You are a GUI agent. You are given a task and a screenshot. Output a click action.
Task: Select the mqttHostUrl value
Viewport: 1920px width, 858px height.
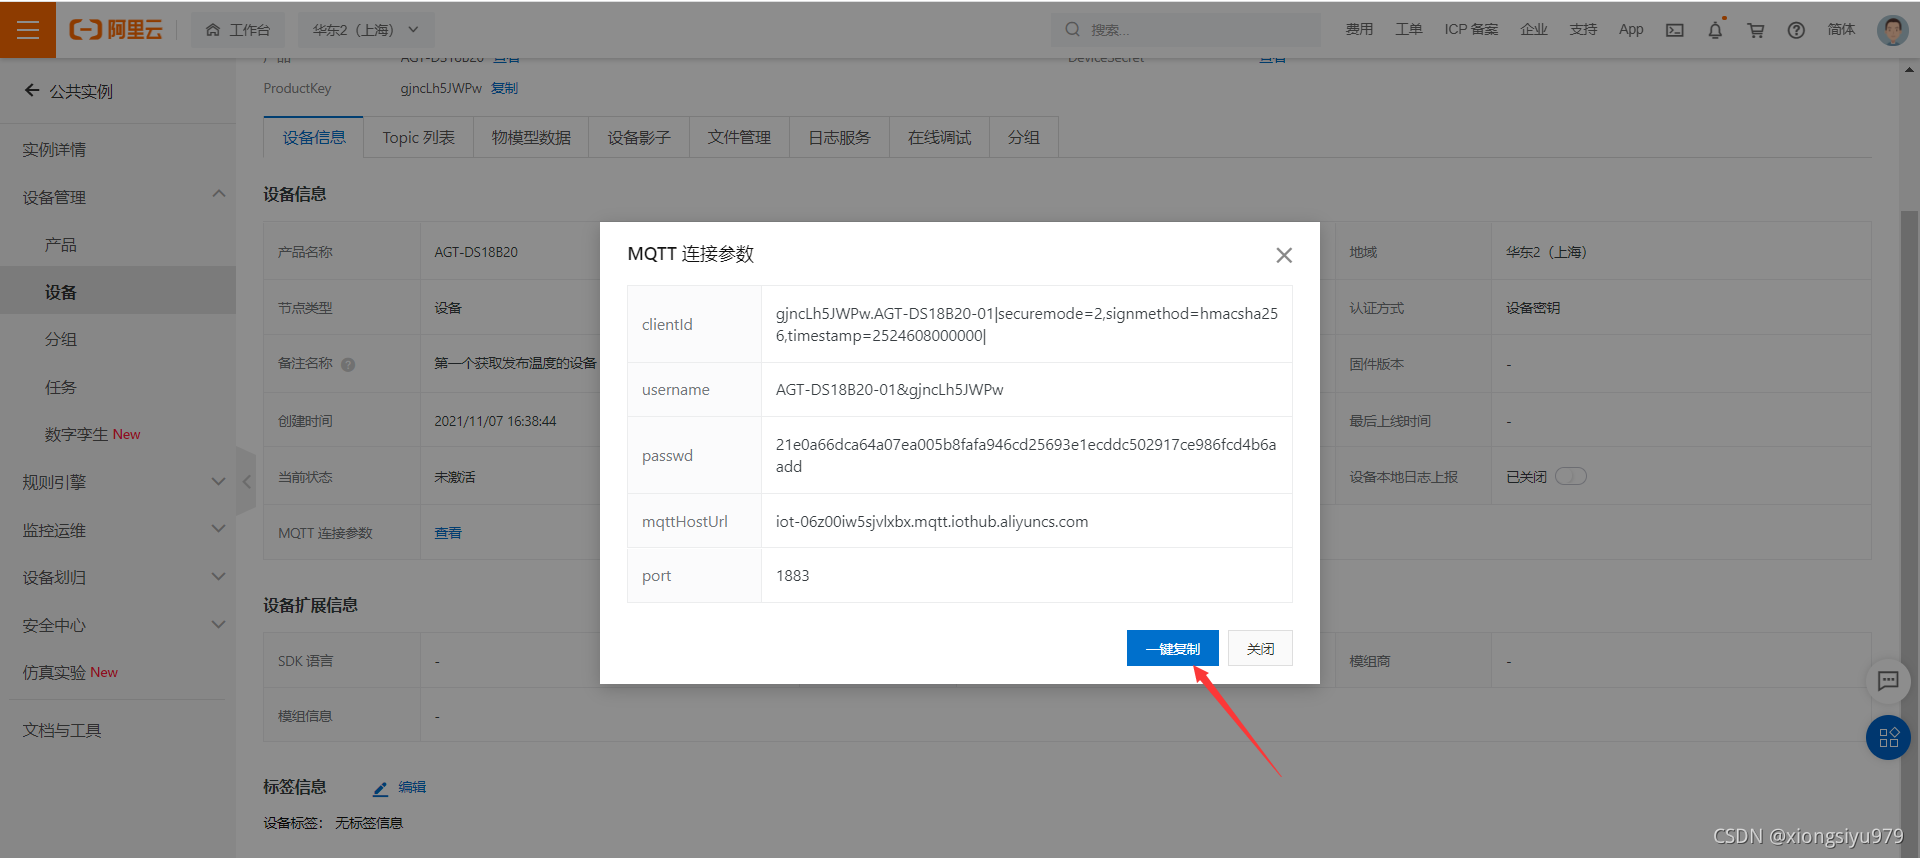click(x=931, y=521)
